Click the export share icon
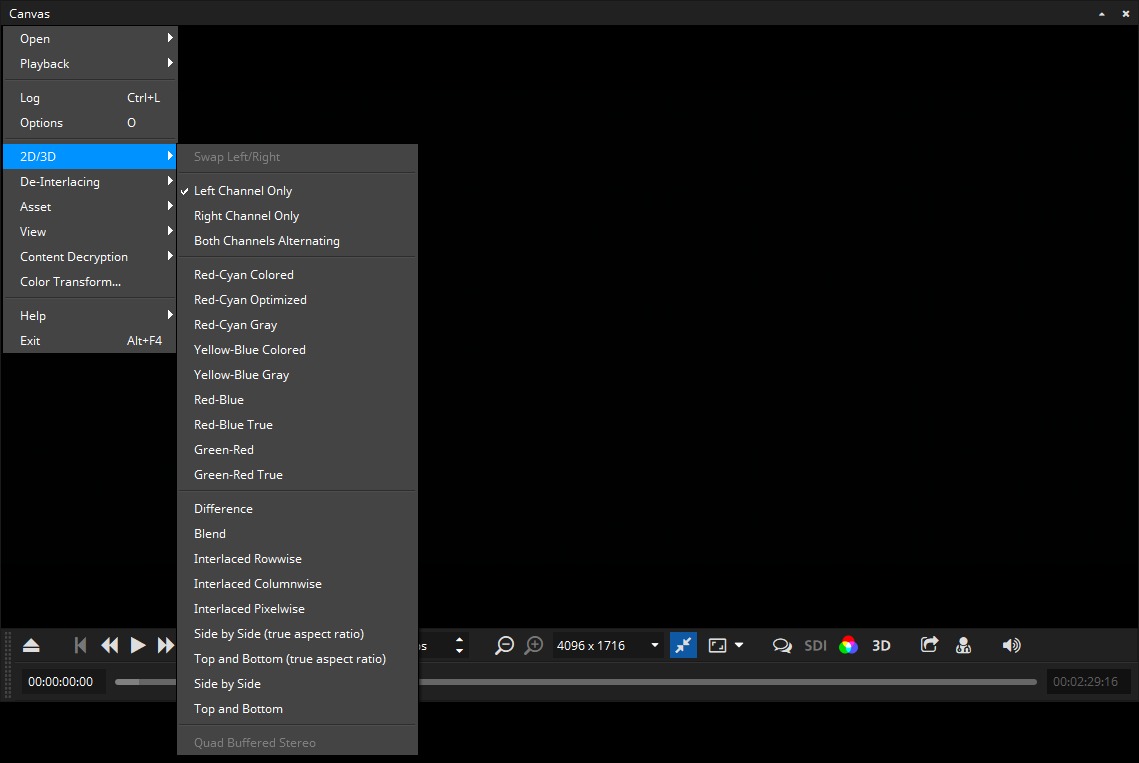Screen dimensions: 1139x763 [929, 645]
